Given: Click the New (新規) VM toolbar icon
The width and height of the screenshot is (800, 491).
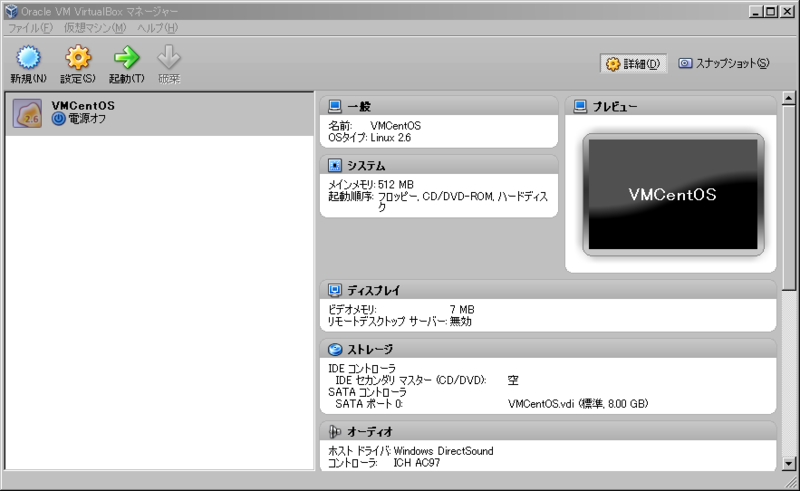Looking at the screenshot, I should 28,57.
